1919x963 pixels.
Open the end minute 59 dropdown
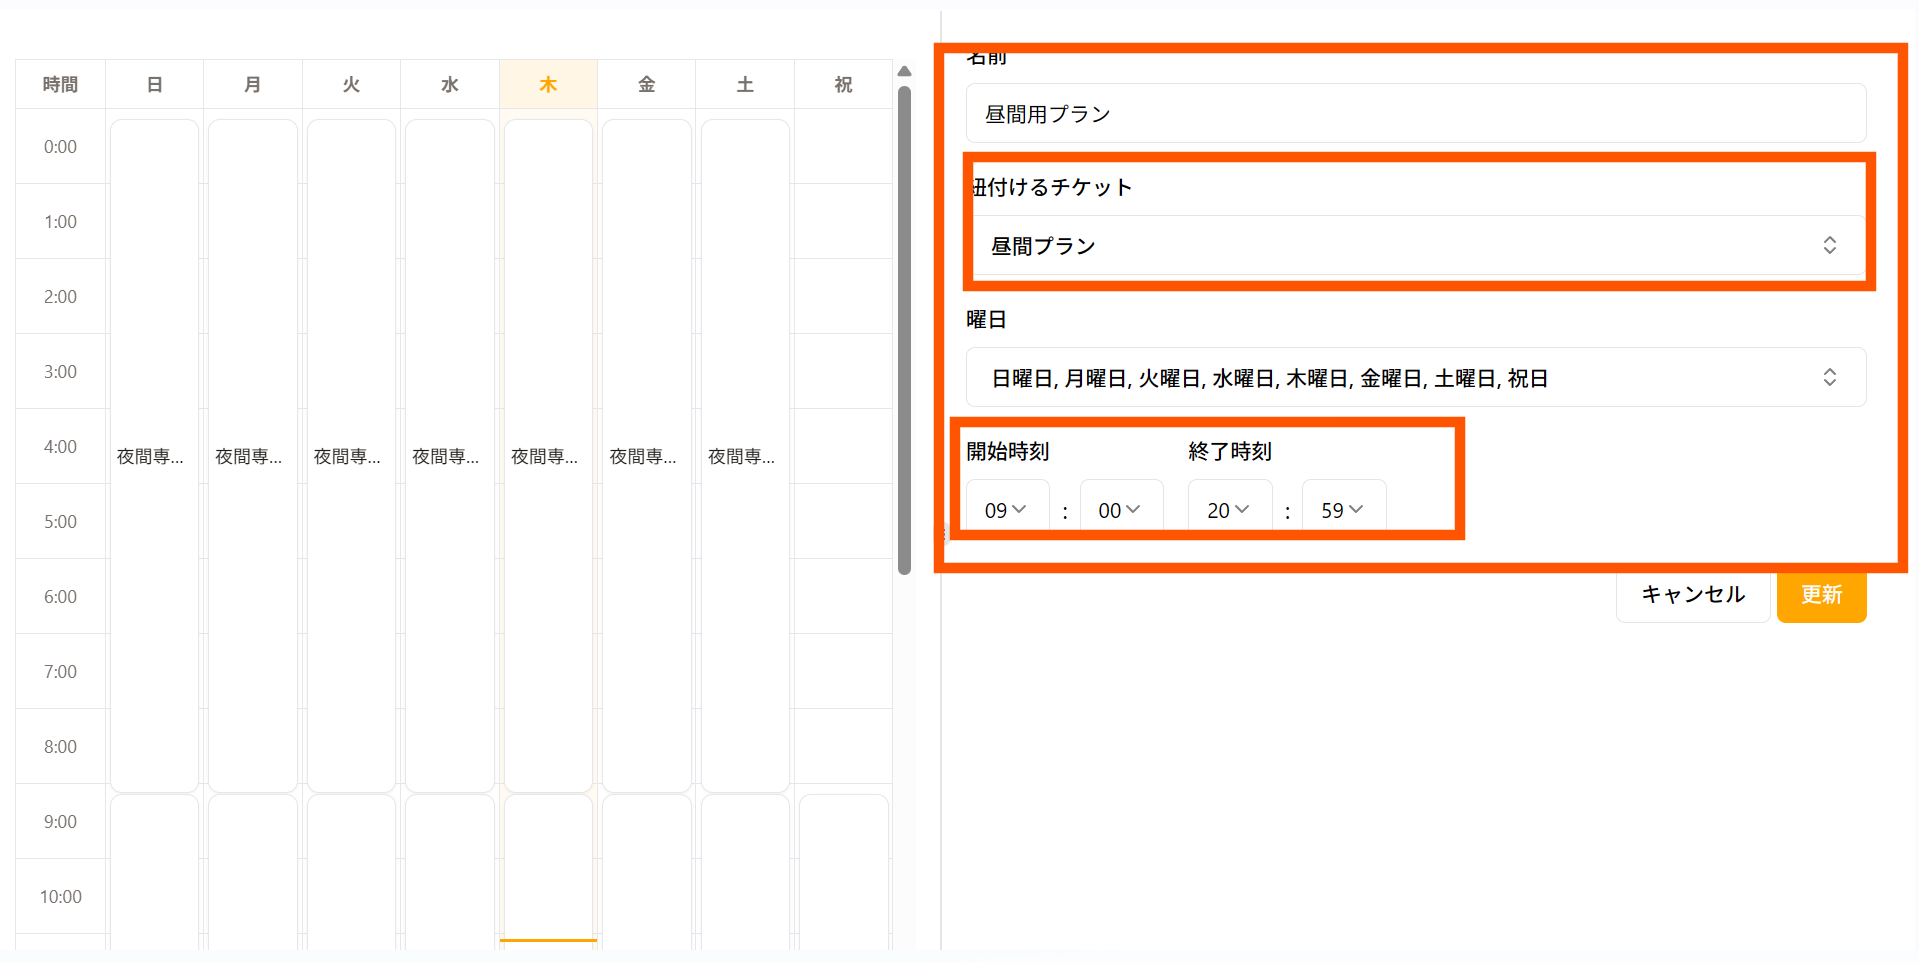coord(1343,510)
